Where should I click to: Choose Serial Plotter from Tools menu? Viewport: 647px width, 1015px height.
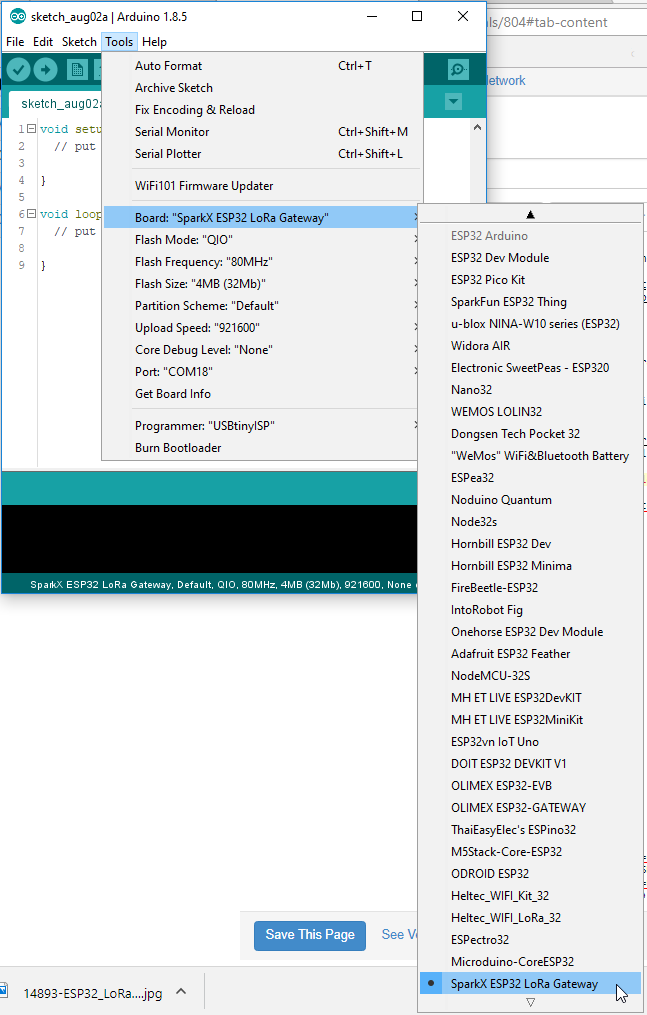[168, 154]
